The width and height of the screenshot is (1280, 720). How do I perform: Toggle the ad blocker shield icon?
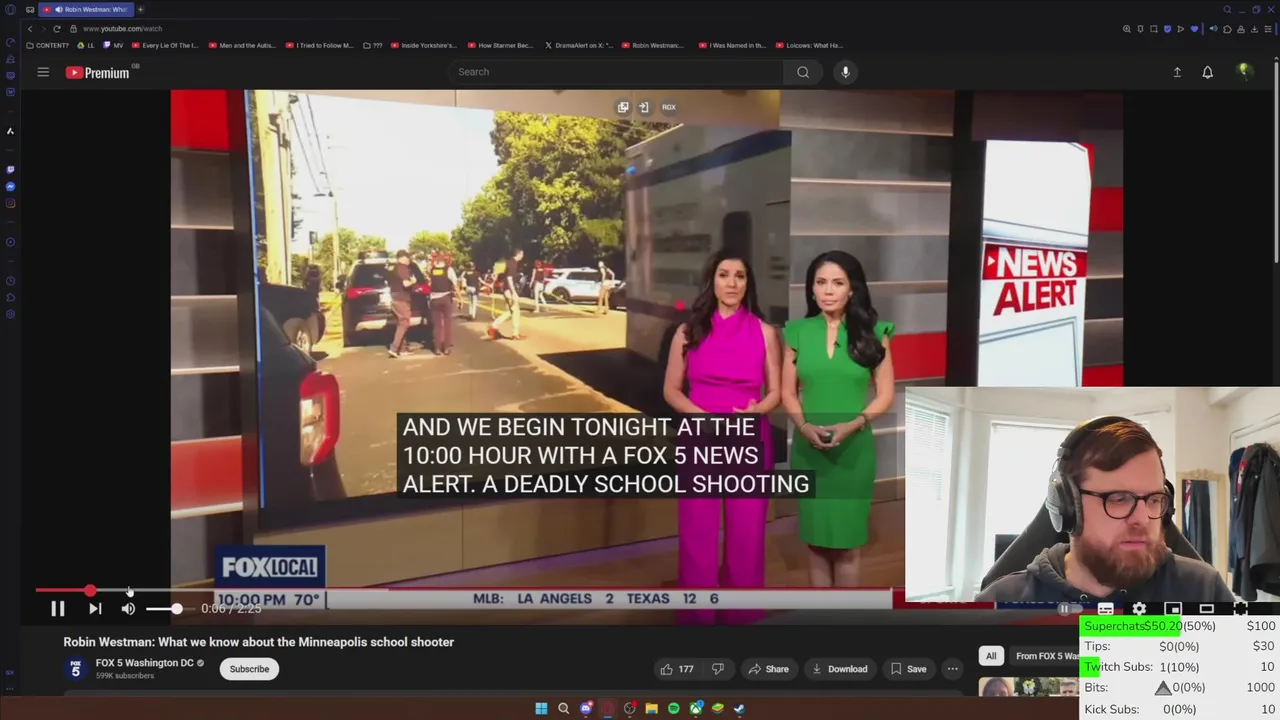[x=1167, y=29]
